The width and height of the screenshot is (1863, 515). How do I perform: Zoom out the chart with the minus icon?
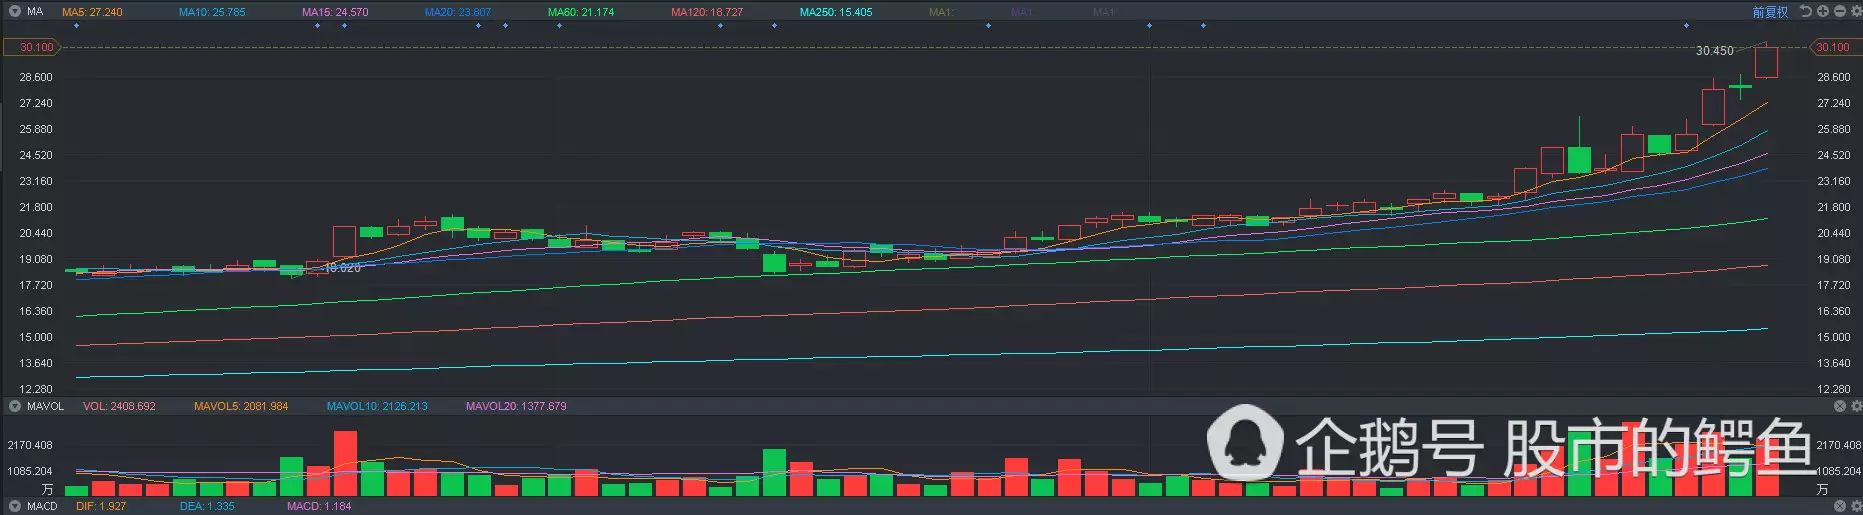[x=1839, y=12]
